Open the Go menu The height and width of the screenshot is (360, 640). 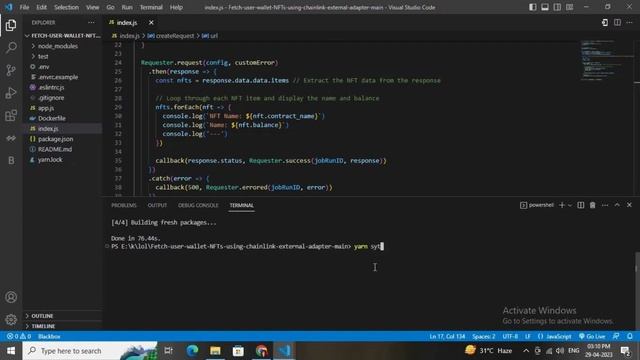[110, 7]
